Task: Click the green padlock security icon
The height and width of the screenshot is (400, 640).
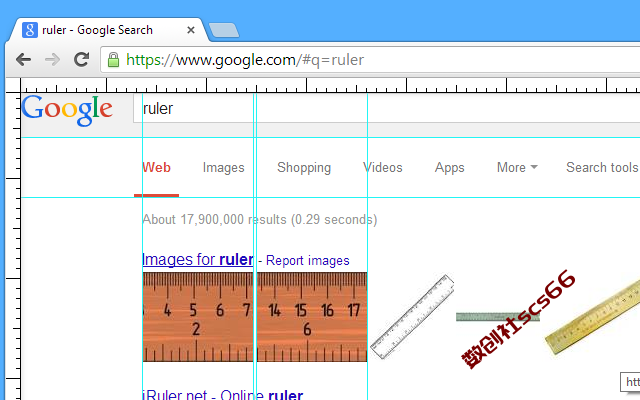Action: (113, 60)
